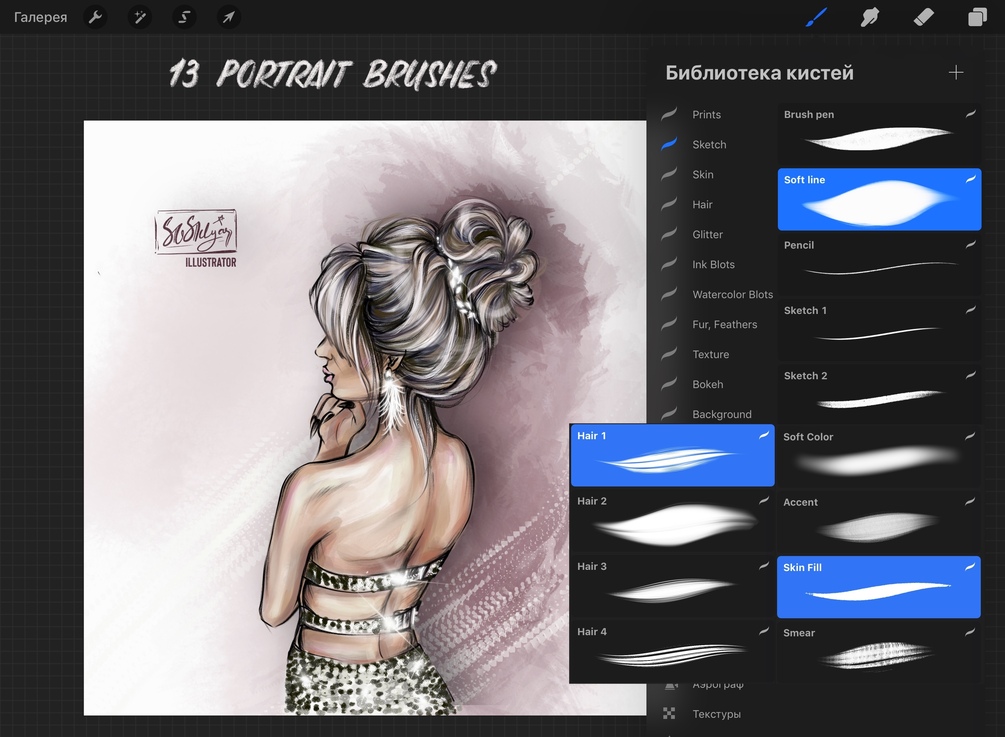This screenshot has width=1005, height=737.
Task: Choose the Soft Color brush
Action: (879, 456)
